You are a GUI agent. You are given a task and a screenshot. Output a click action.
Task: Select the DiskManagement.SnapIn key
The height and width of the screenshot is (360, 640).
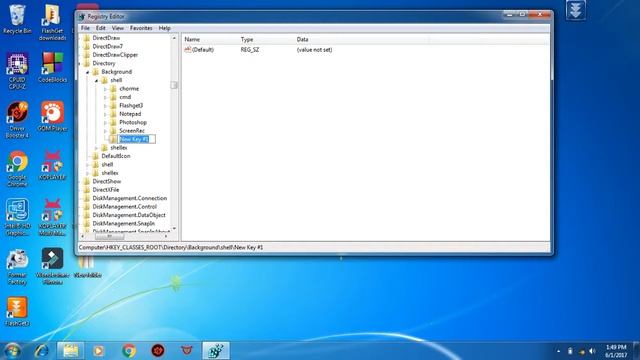(x=124, y=224)
